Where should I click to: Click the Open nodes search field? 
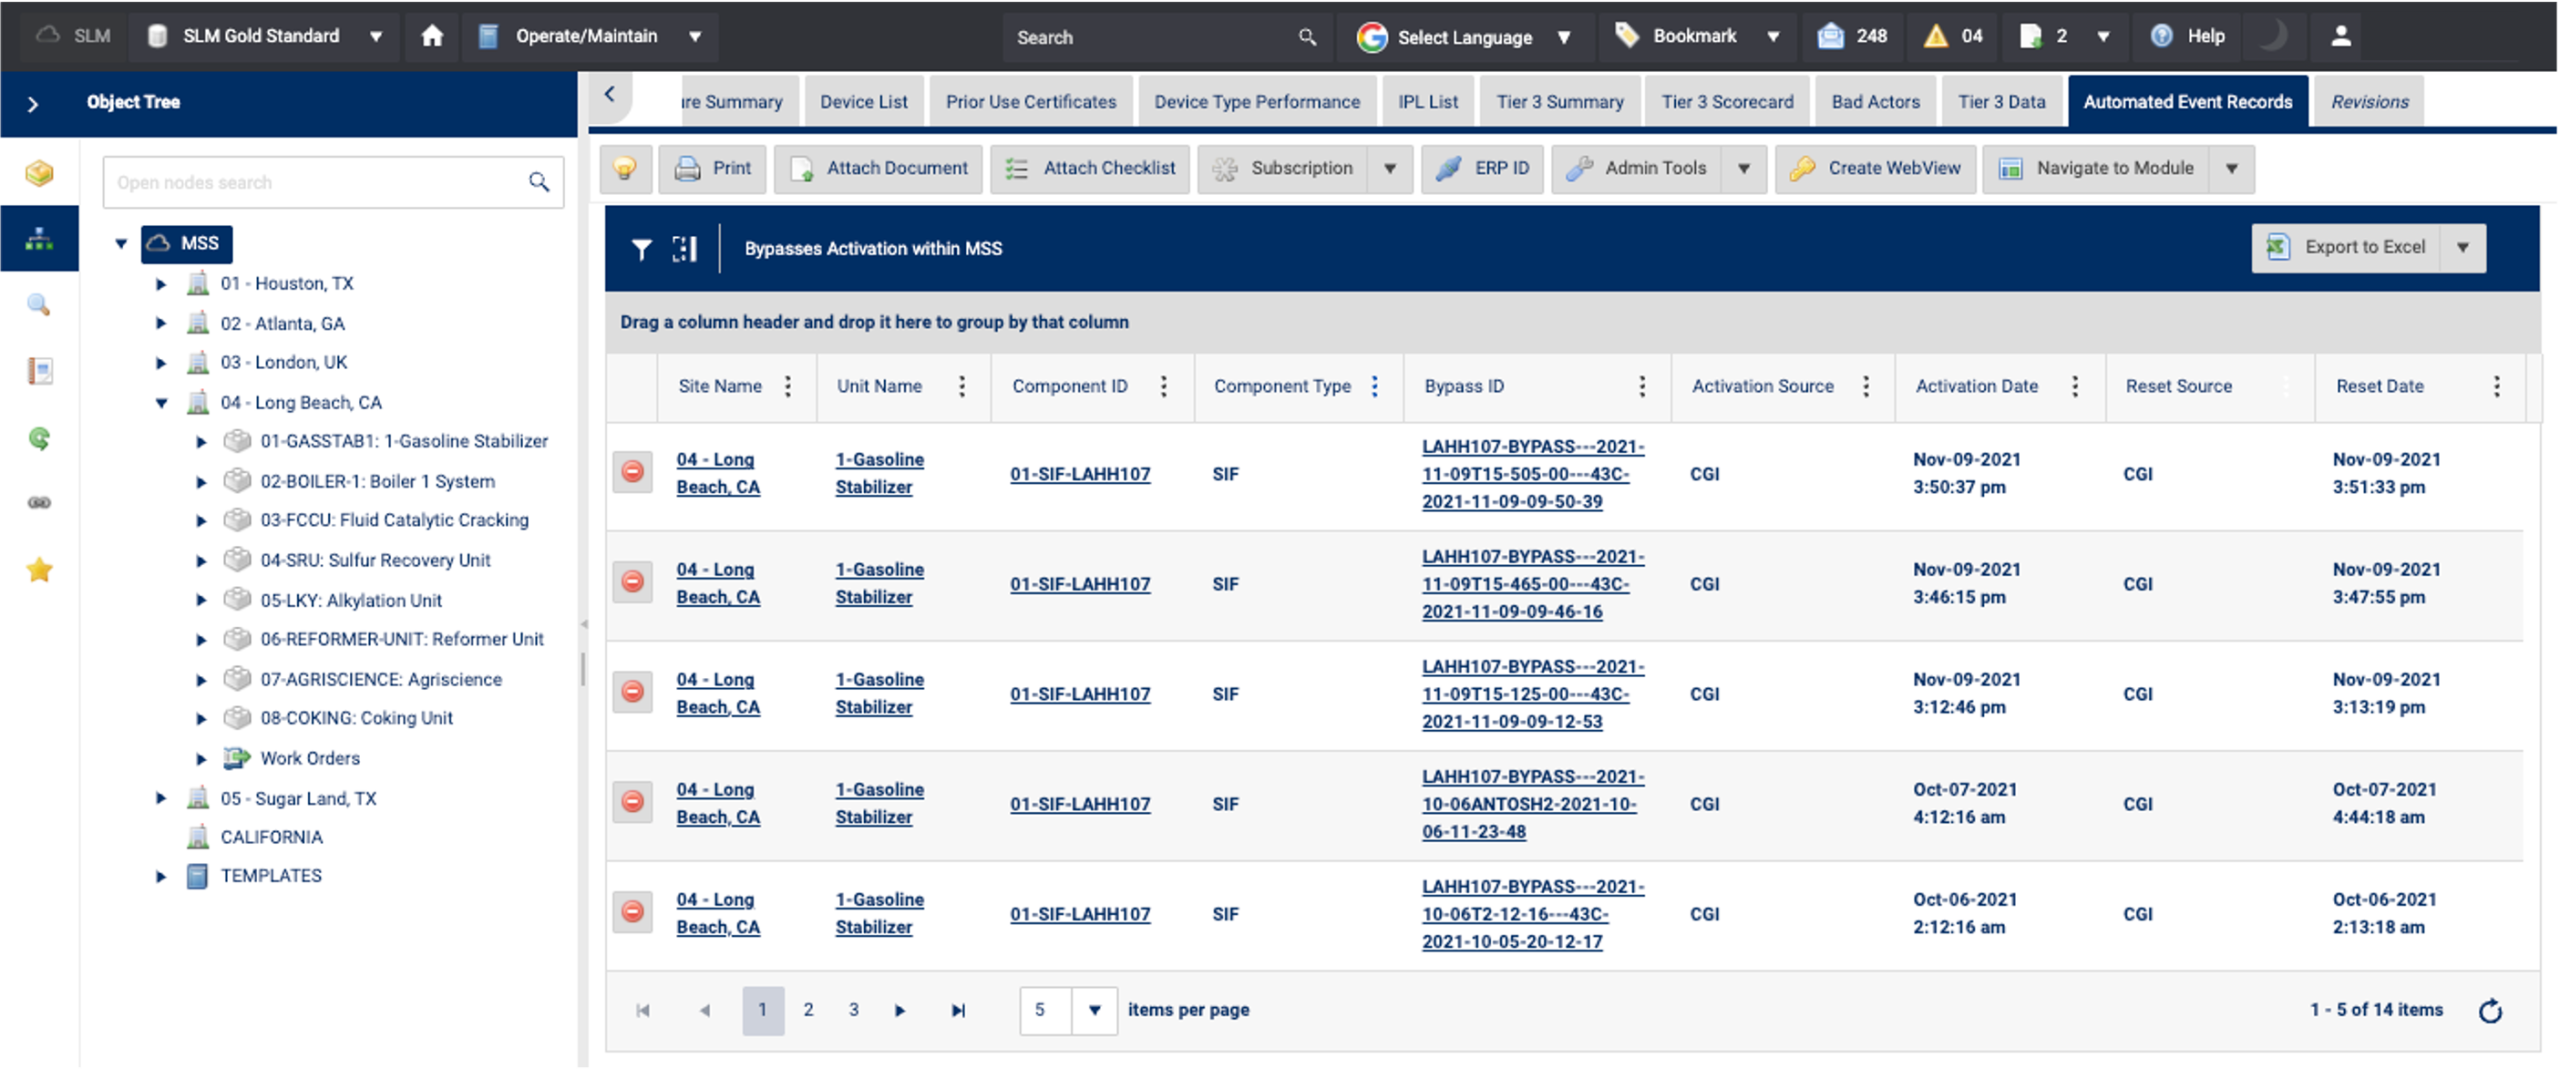click(320, 182)
